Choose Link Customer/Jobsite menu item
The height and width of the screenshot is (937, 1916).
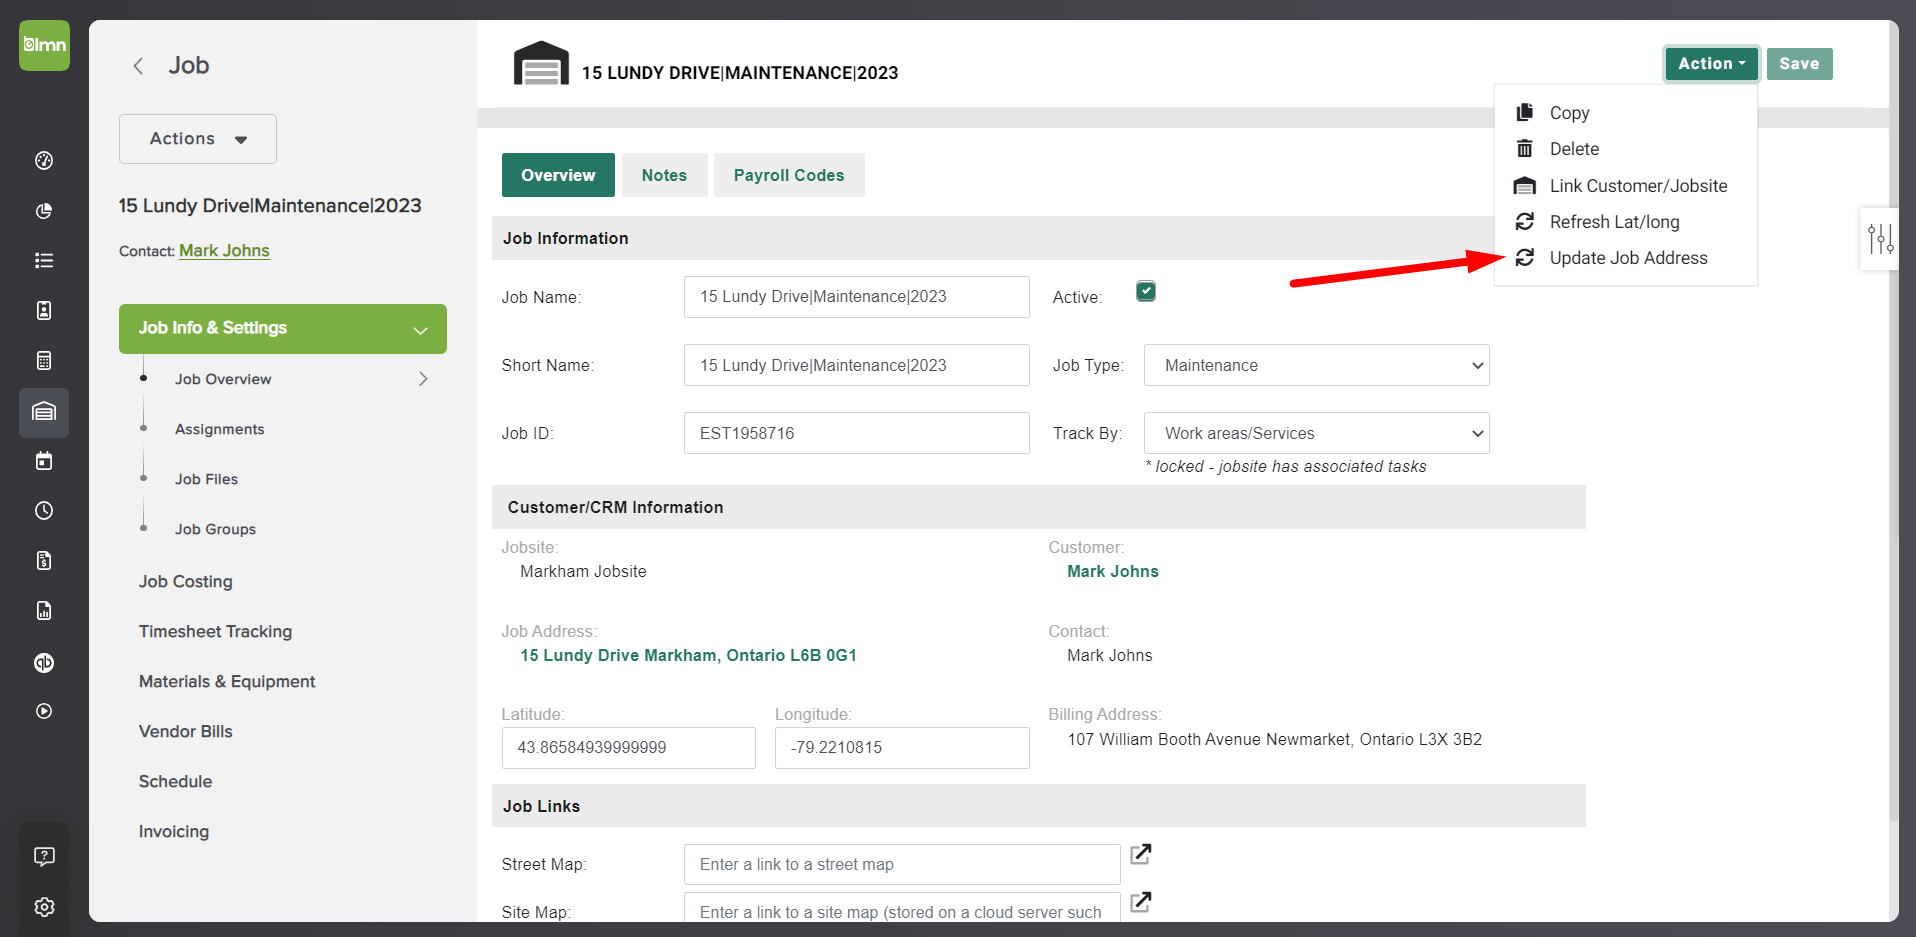point(1638,186)
